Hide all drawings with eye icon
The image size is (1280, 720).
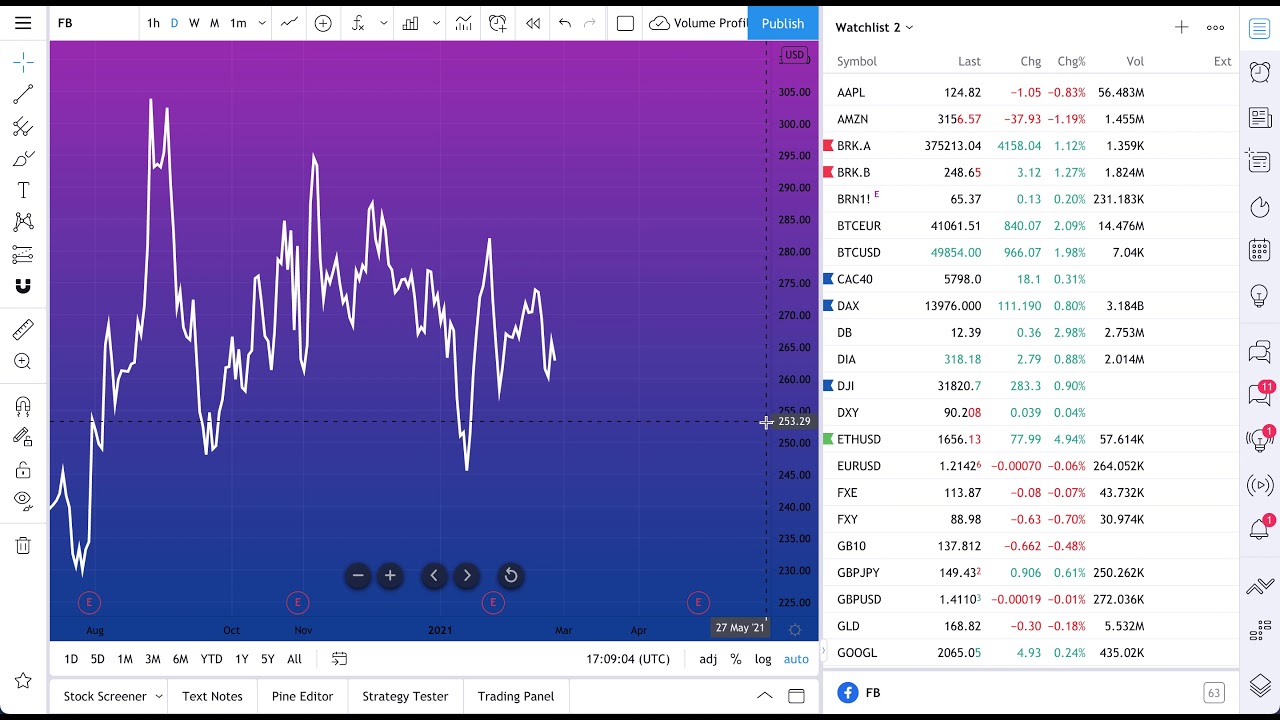point(23,501)
